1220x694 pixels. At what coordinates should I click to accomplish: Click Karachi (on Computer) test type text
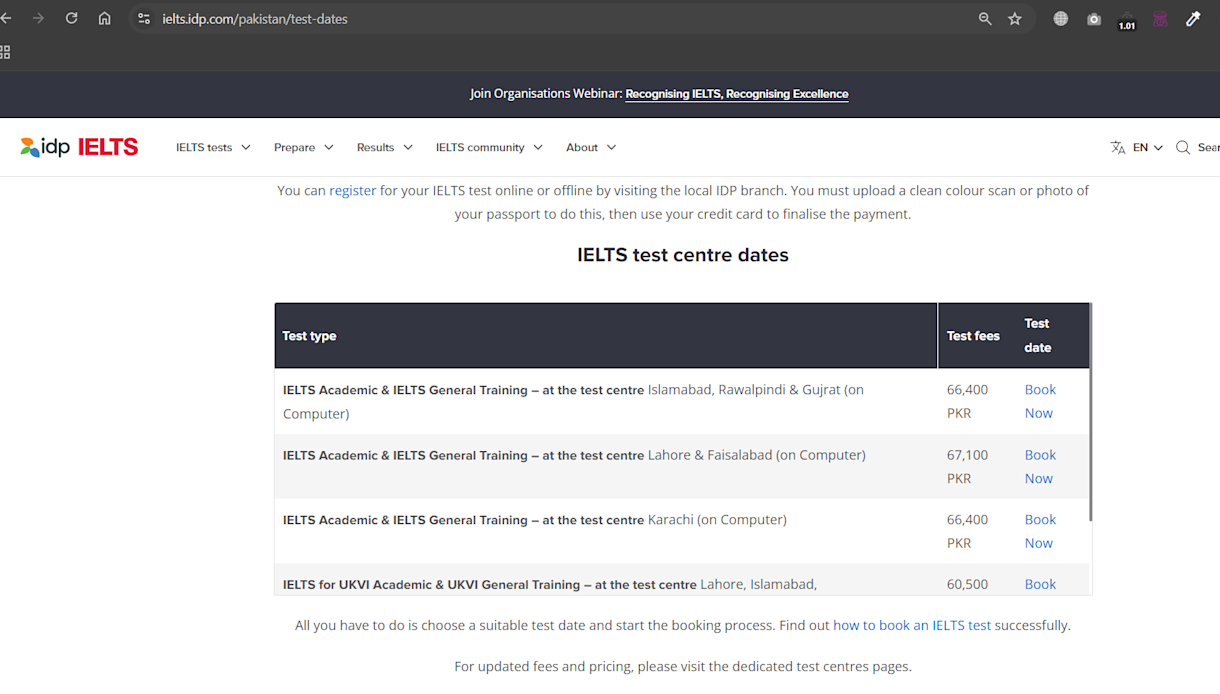pos(717,520)
